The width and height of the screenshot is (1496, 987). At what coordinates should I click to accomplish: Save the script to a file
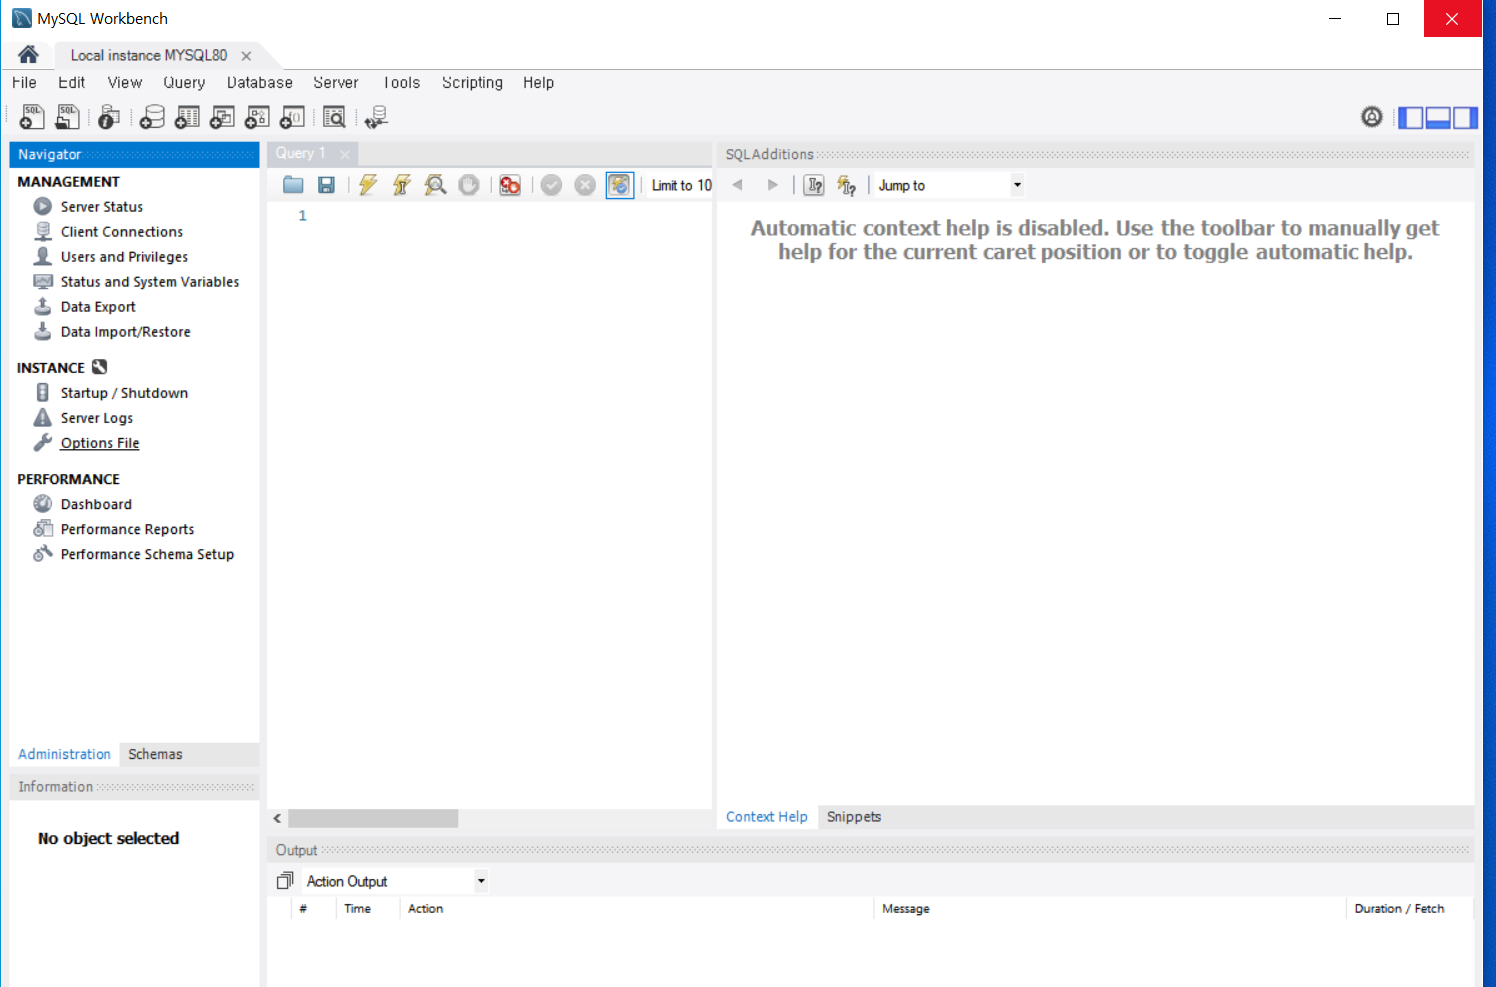[x=326, y=185]
